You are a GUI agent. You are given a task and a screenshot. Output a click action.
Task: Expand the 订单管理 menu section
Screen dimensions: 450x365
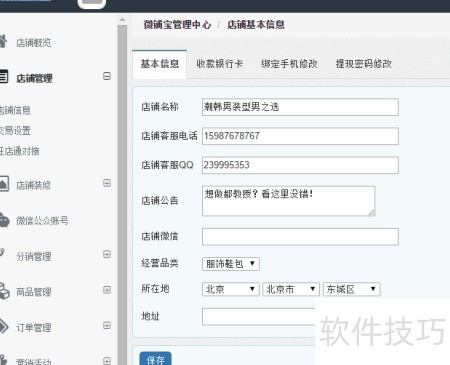107,326
